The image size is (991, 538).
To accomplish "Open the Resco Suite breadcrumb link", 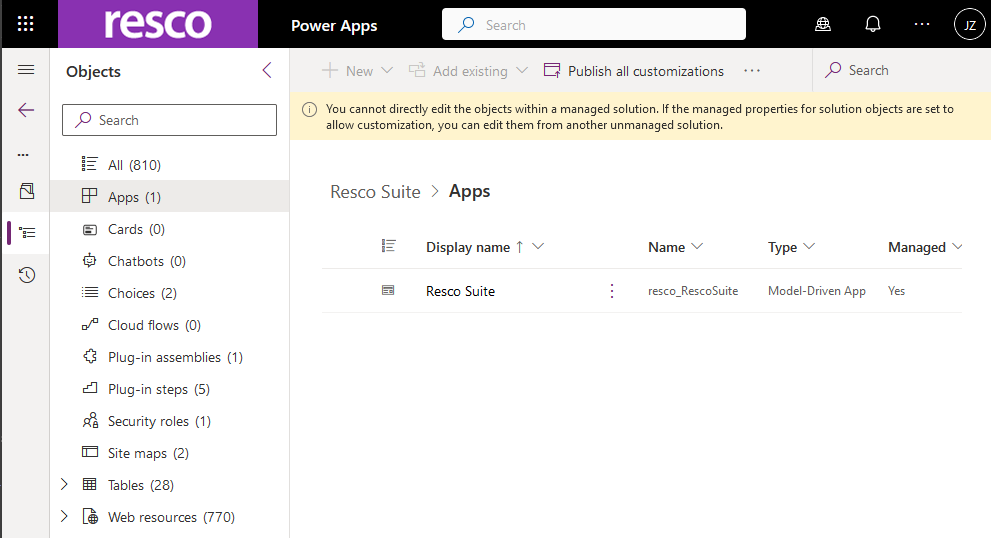I will 375,192.
